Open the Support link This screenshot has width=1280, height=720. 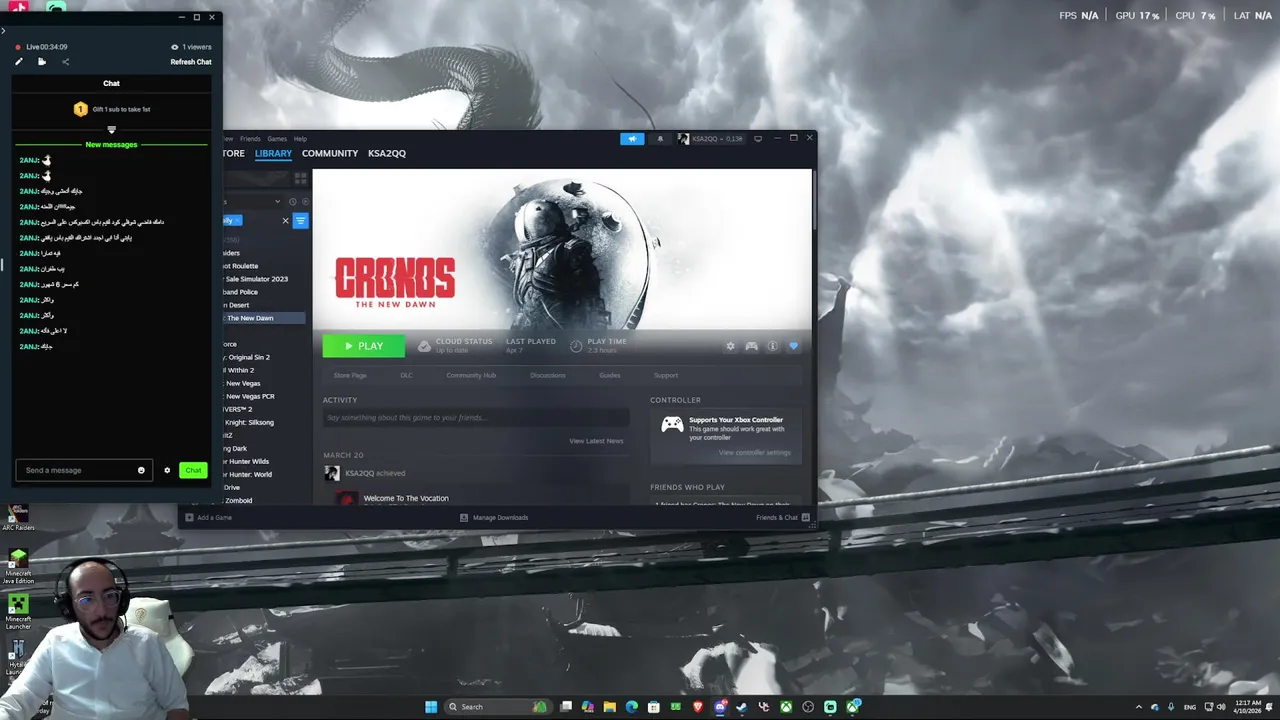pyautogui.click(x=666, y=375)
